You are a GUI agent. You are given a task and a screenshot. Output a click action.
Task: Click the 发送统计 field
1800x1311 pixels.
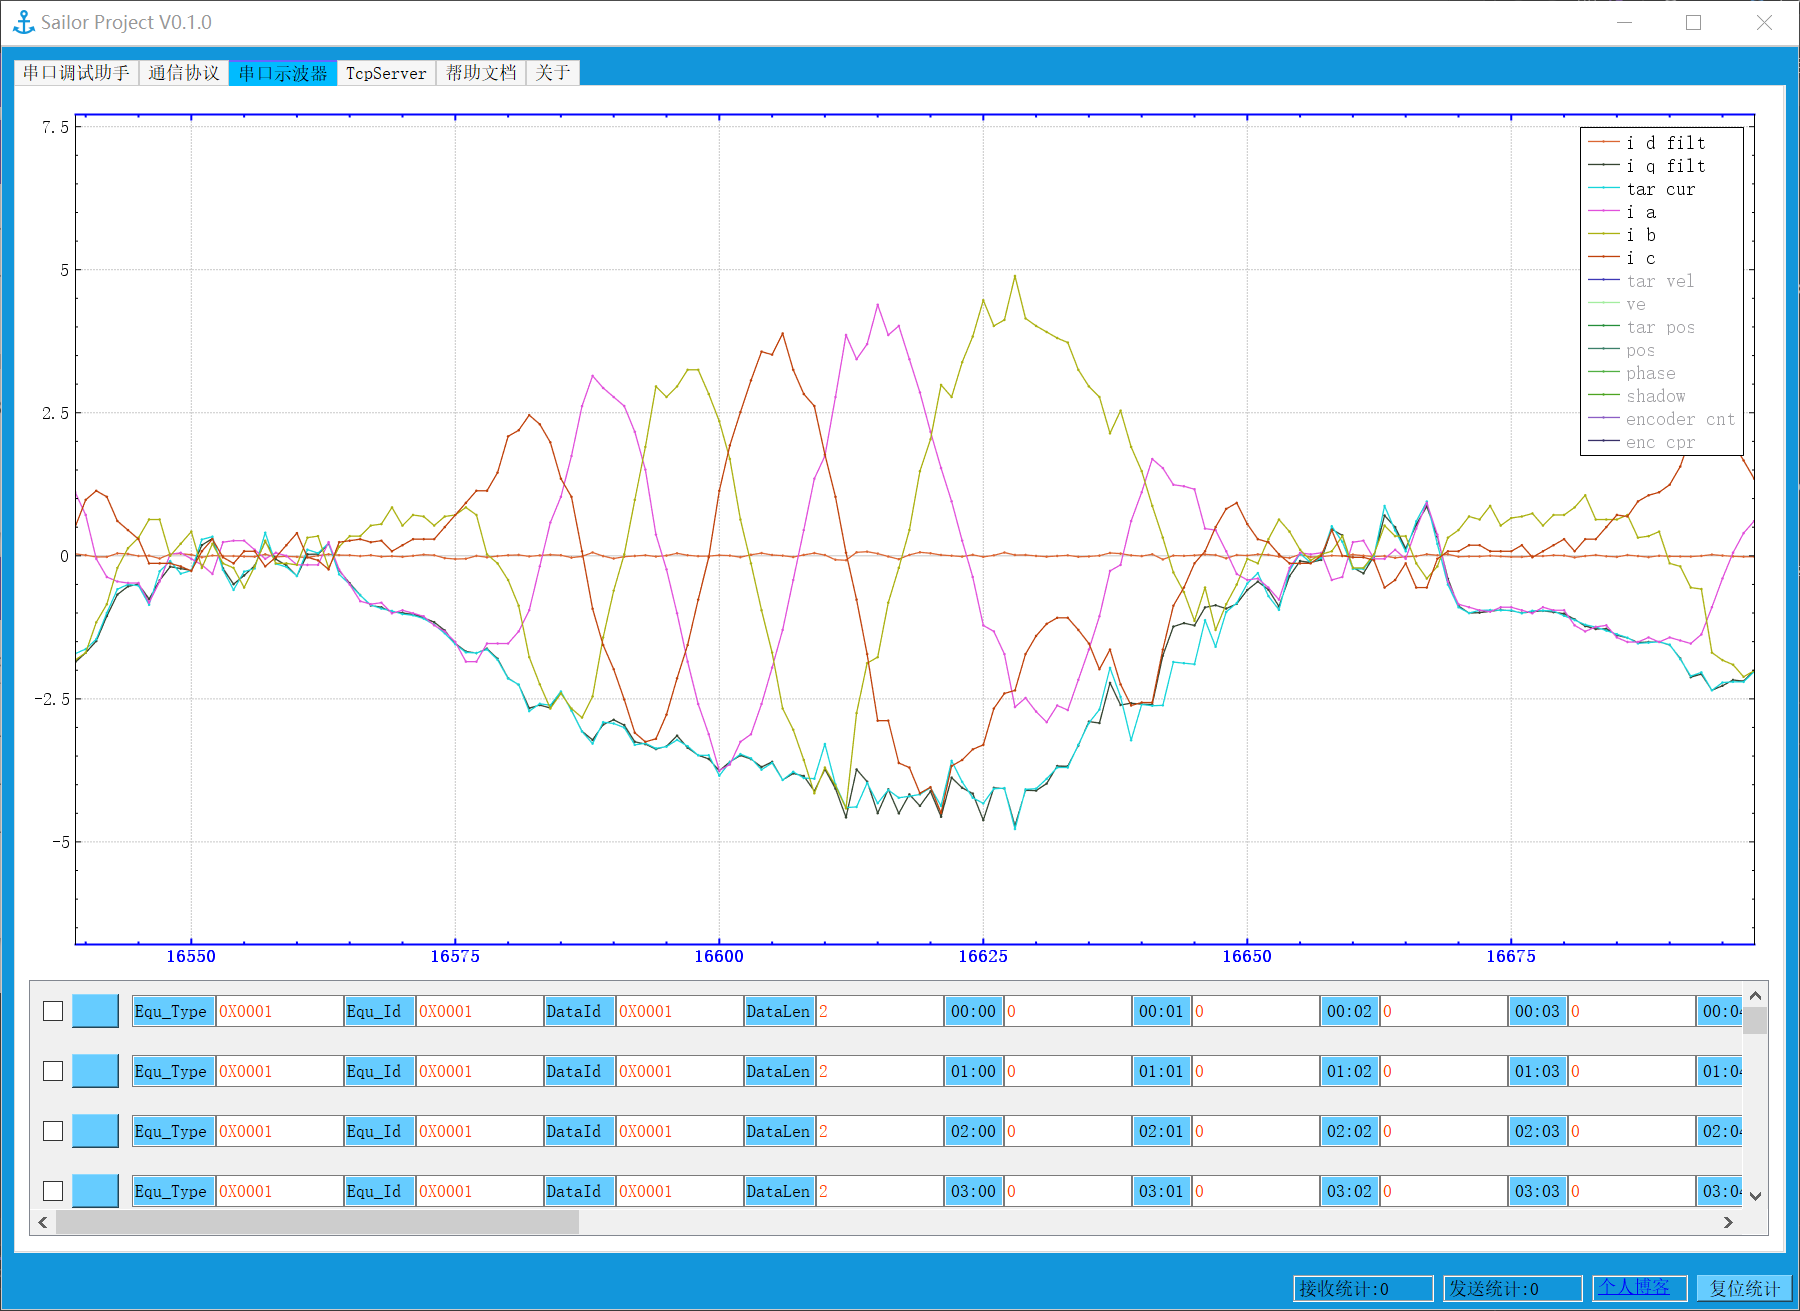click(x=1513, y=1288)
